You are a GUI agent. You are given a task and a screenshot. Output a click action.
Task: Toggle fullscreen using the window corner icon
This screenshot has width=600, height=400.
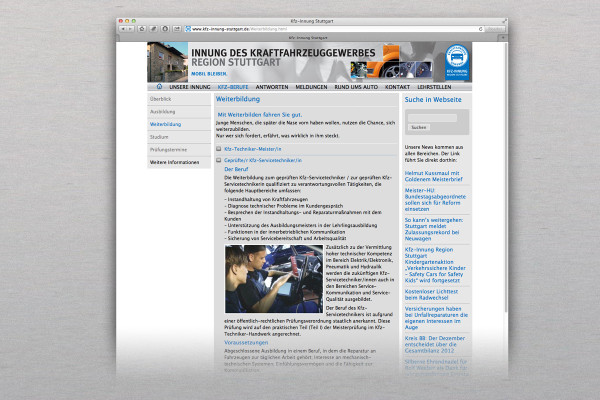pos(505,21)
